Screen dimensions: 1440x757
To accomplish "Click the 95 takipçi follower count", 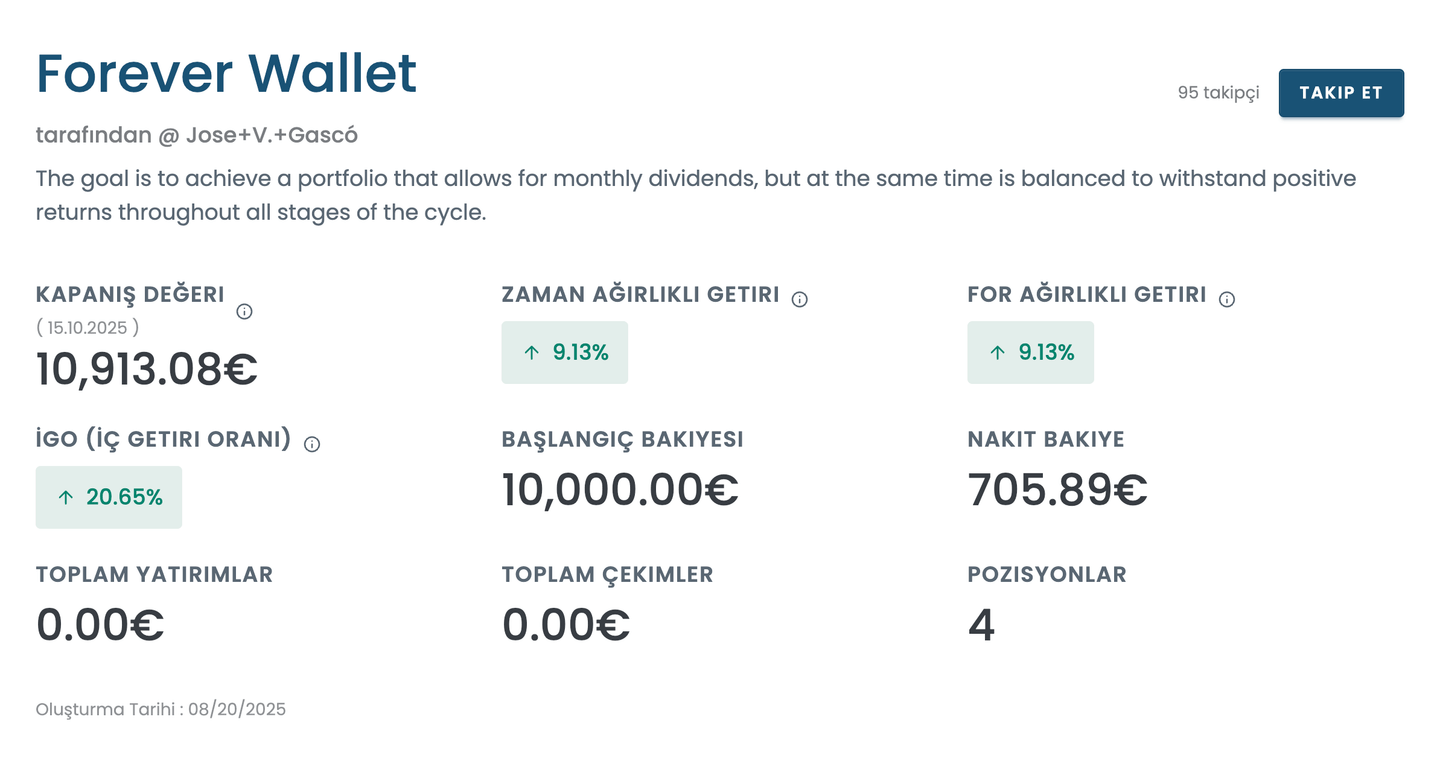I will coord(1218,93).
